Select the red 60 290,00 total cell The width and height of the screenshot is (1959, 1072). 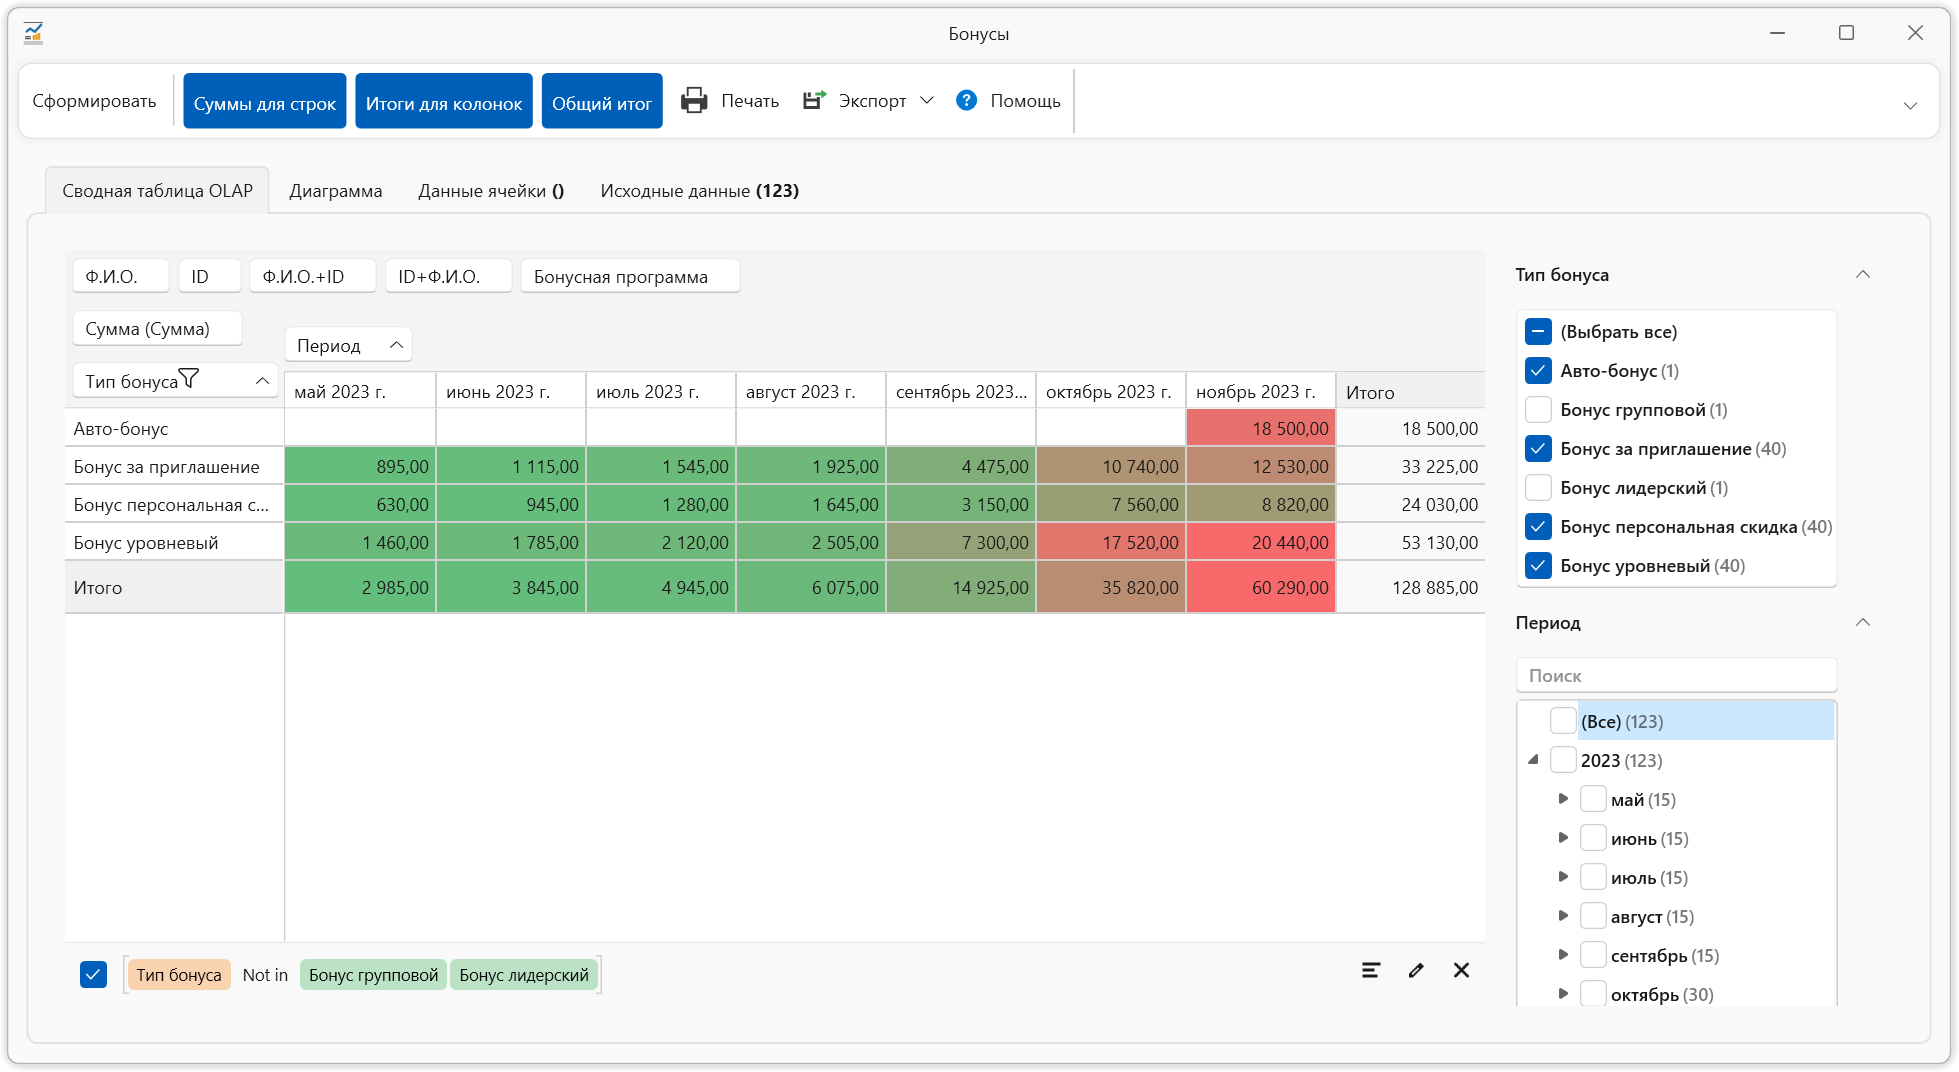point(1260,588)
